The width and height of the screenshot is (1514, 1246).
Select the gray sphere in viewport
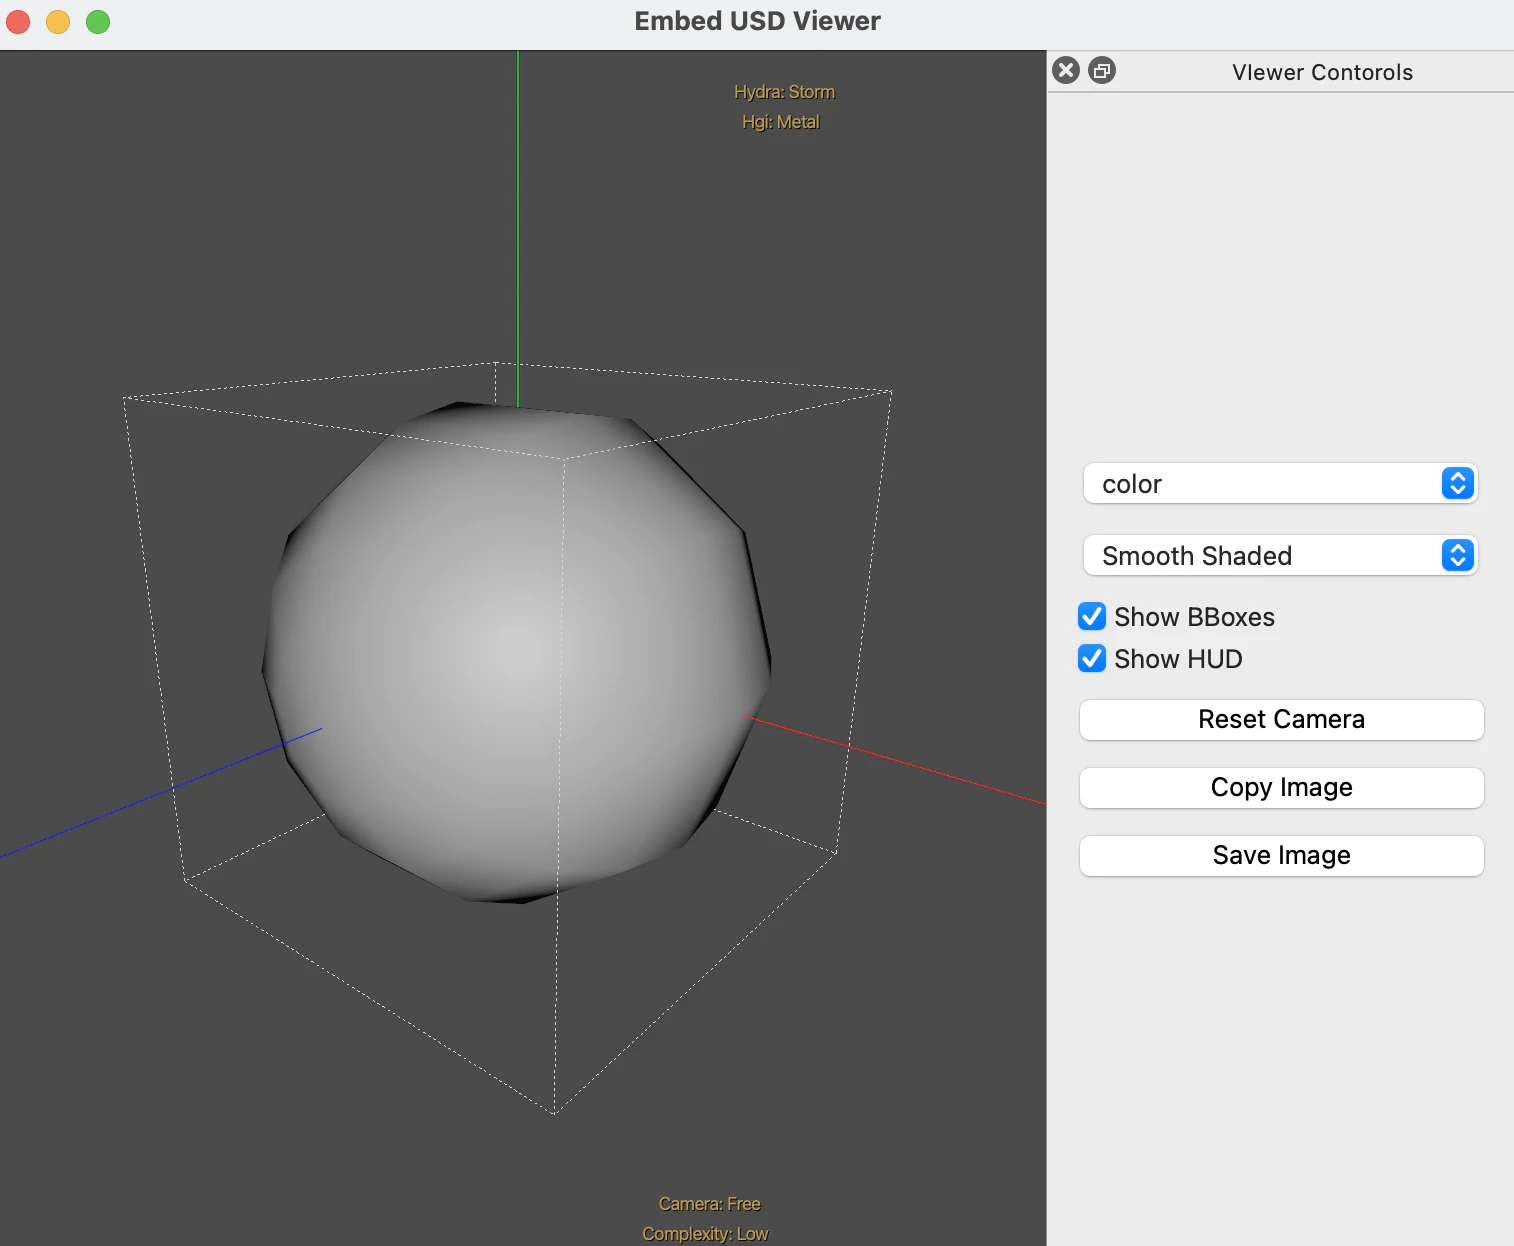pyautogui.click(x=517, y=652)
